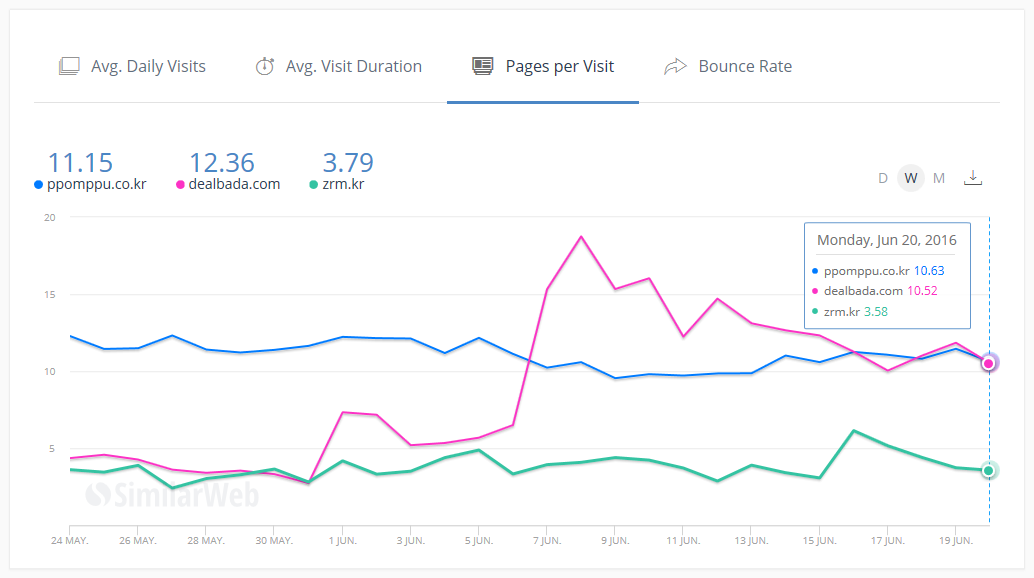1034x578 pixels.
Task: Click the stopwatch icon for Visit Duration
Action: [x=264, y=67]
